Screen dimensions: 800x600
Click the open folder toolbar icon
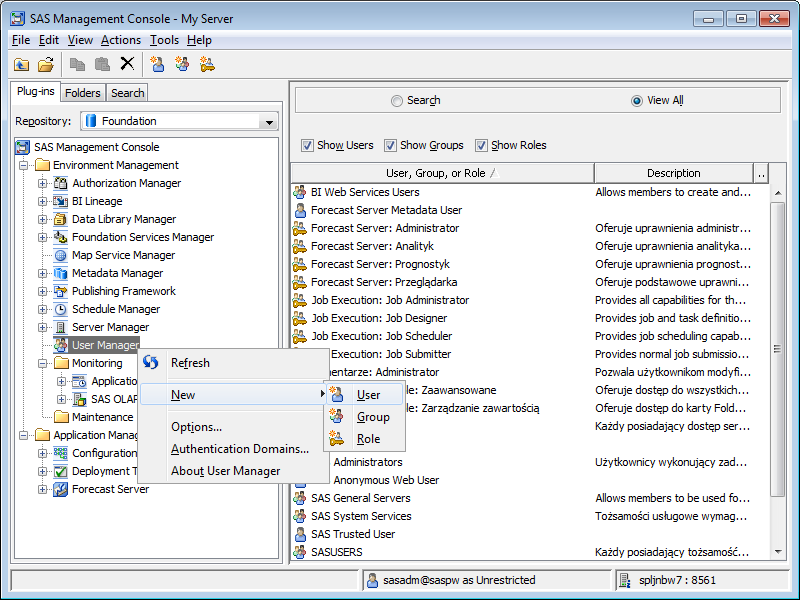tap(46, 64)
